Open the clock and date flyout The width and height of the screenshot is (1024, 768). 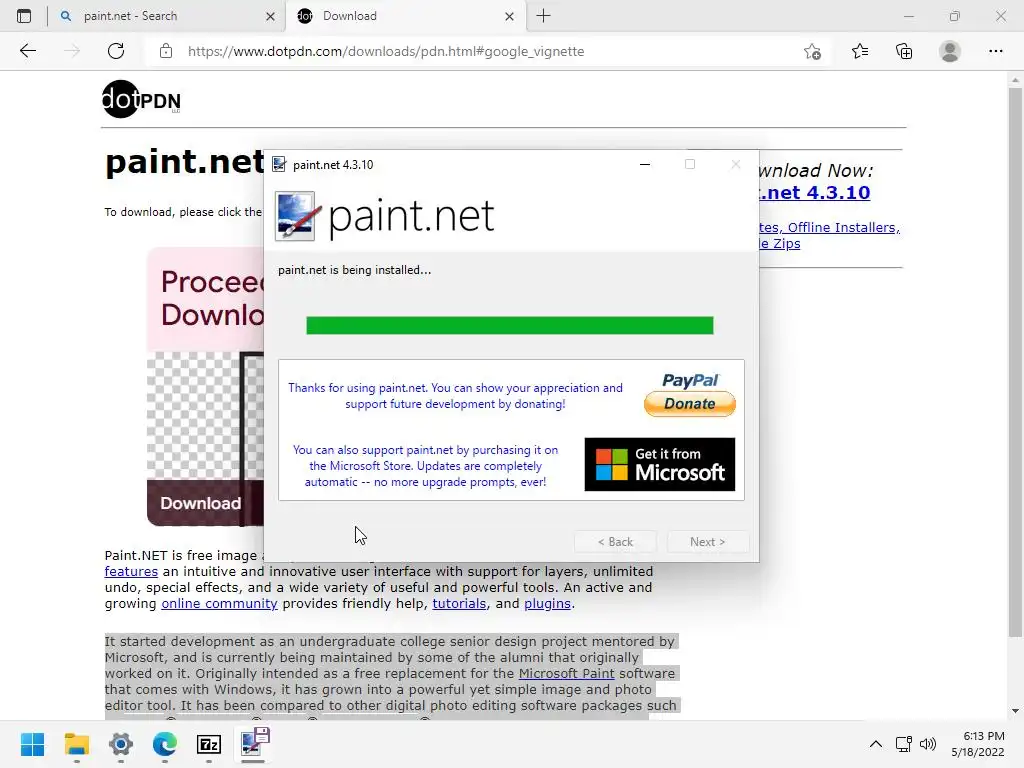tap(978, 744)
